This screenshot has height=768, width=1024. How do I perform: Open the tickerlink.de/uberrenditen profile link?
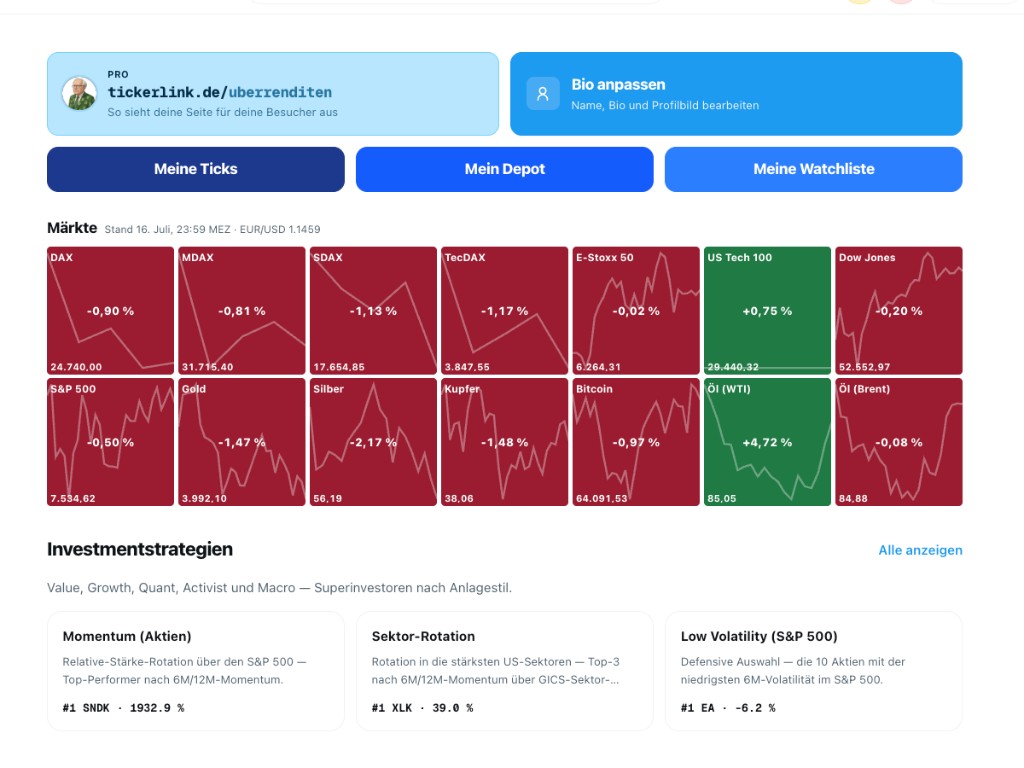click(219, 92)
